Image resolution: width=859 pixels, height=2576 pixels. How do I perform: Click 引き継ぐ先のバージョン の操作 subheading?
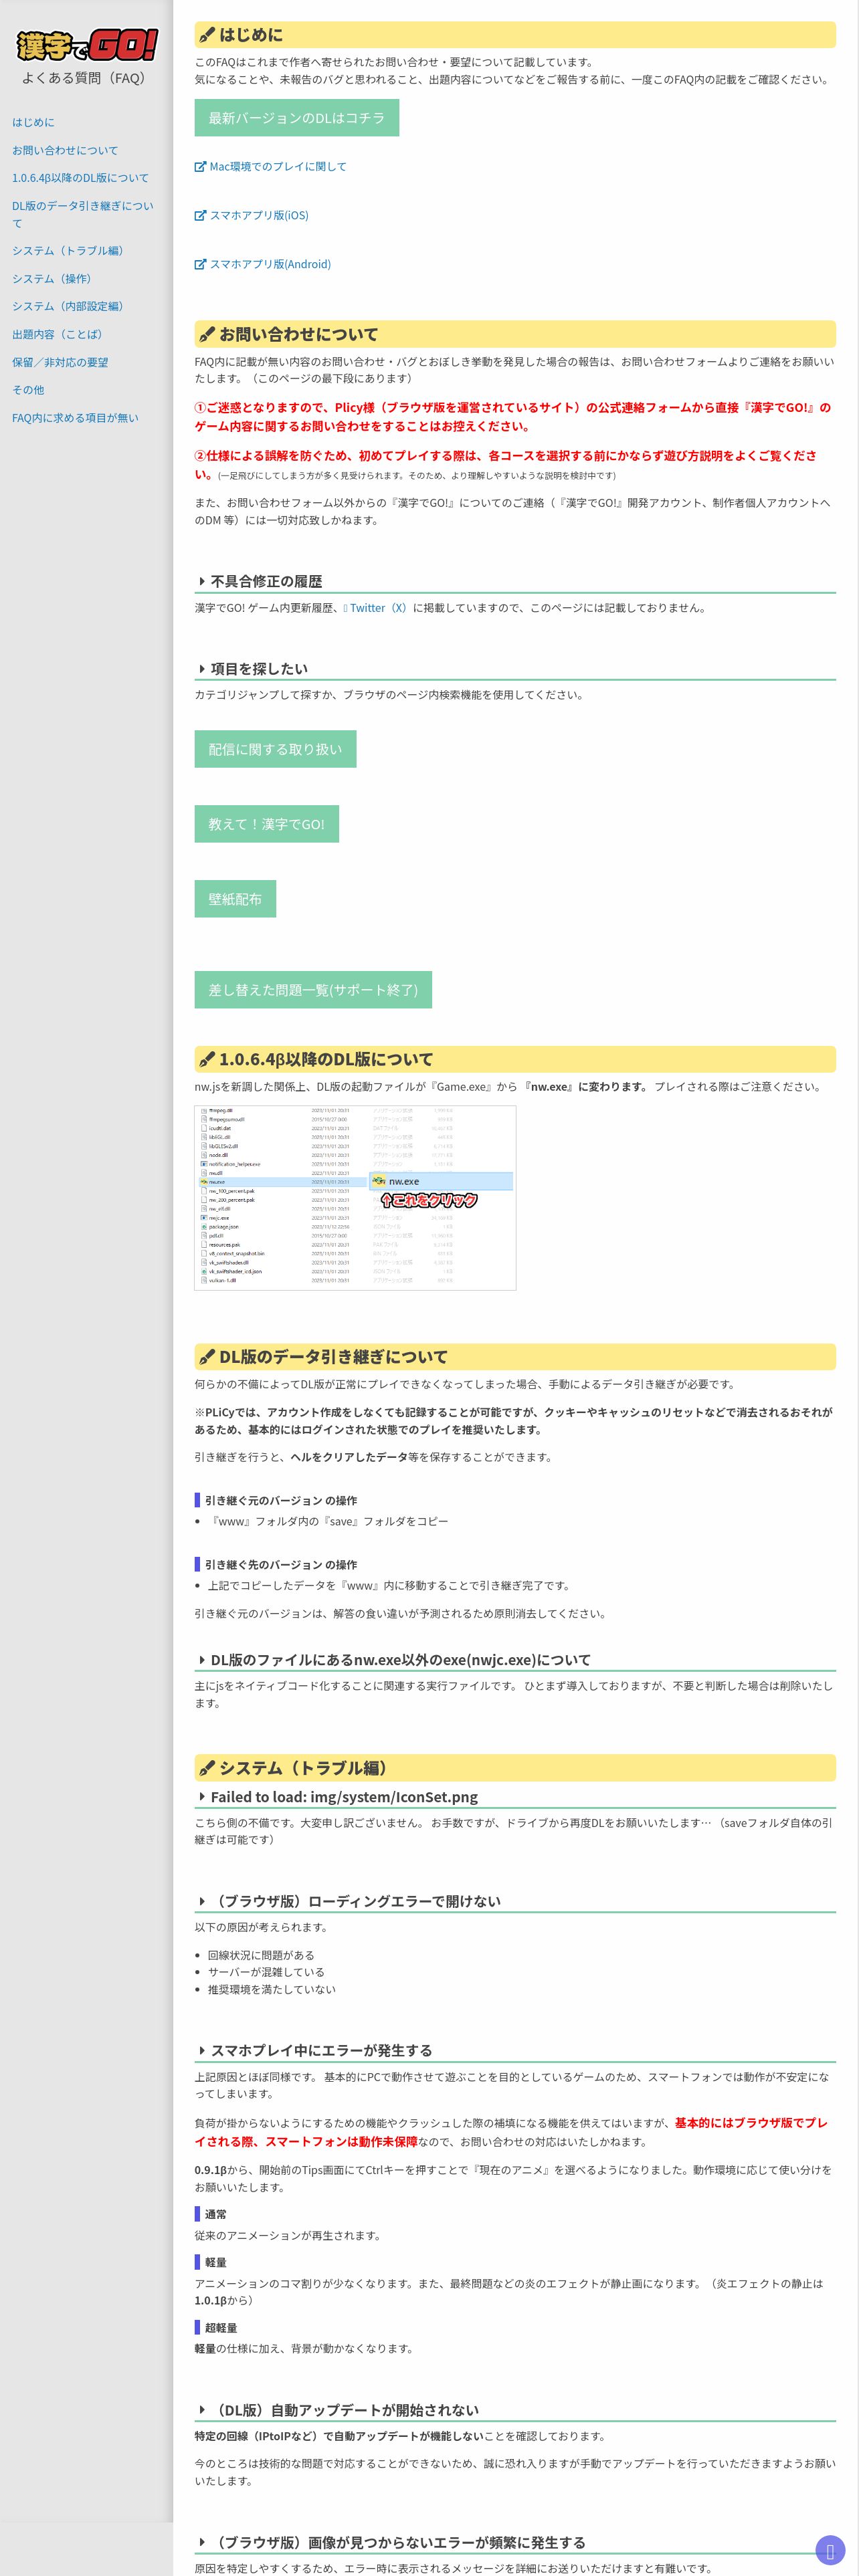point(280,1564)
